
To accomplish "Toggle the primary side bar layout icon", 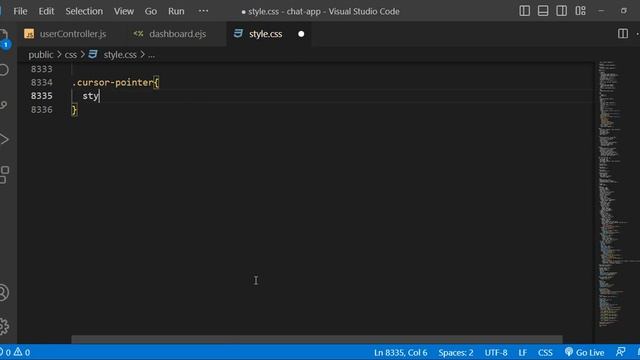I will (x=524, y=11).
